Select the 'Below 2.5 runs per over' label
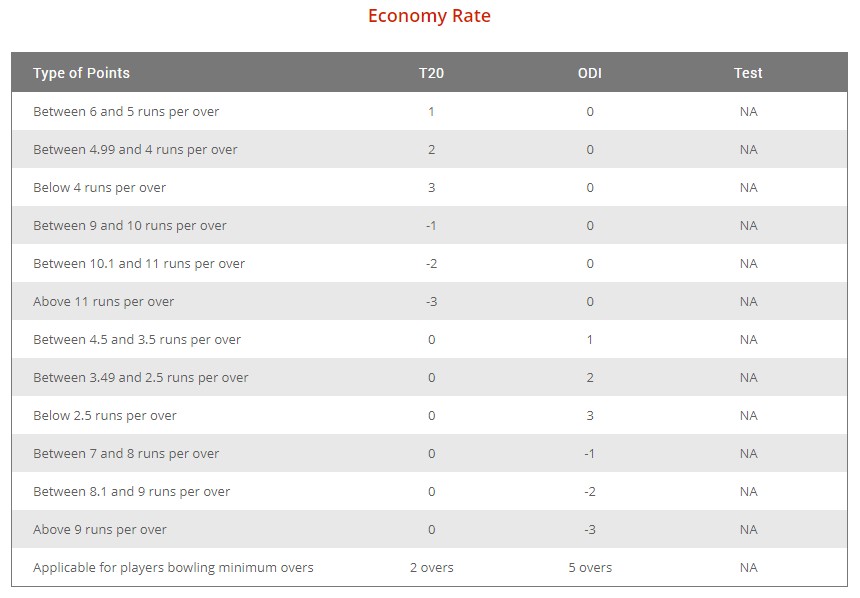This screenshot has height=598, width=860. [x=105, y=416]
